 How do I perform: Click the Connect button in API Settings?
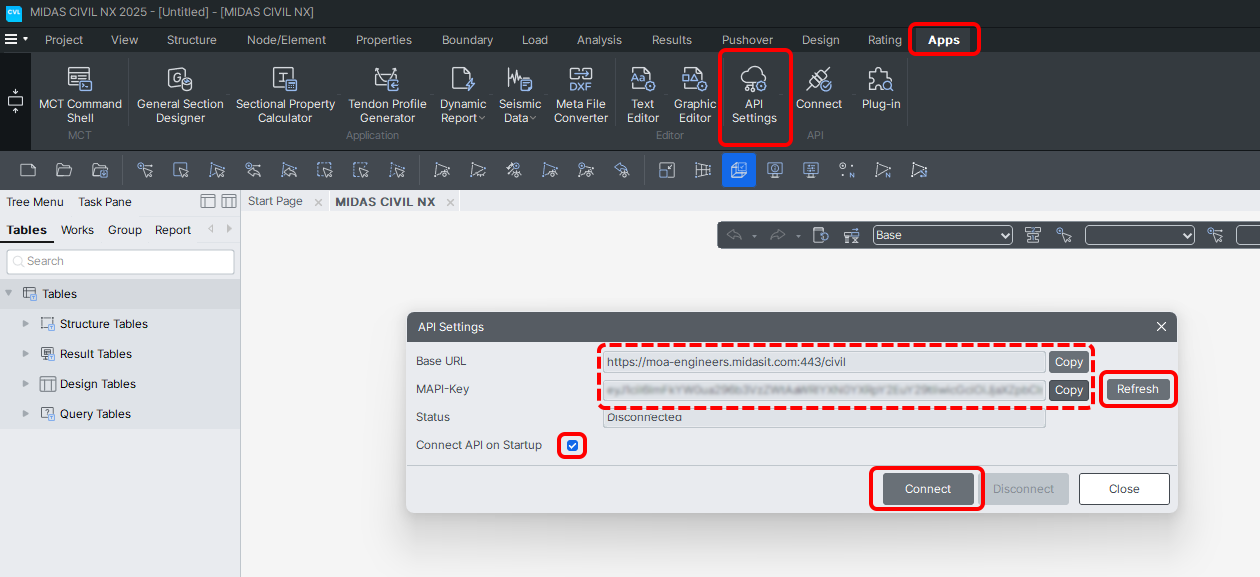pyautogui.click(x=928, y=489)
